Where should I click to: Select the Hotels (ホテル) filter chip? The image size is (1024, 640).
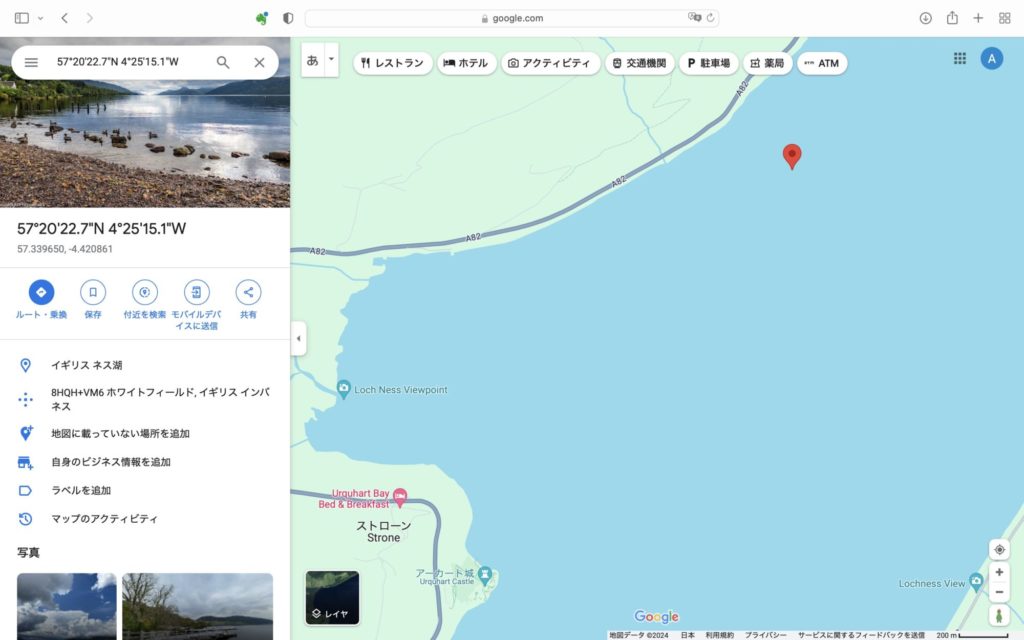tap(466, 63)
